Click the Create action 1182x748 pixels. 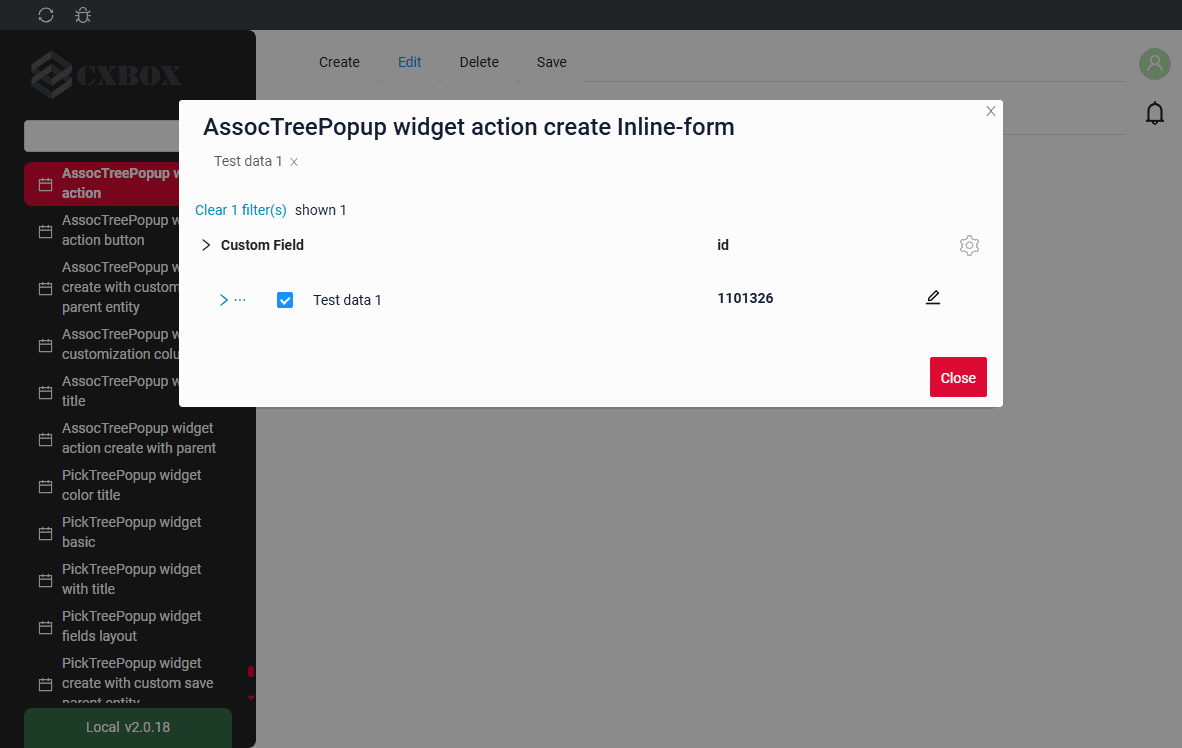point(339,63)
